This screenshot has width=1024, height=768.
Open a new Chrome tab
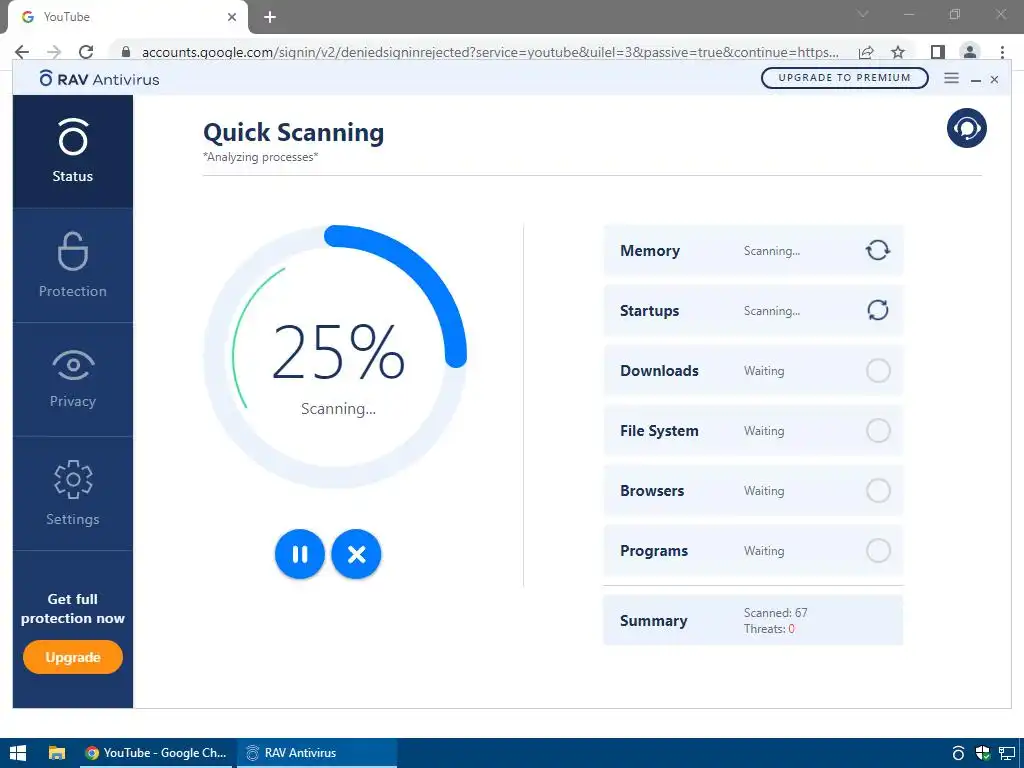pos(270,17)
